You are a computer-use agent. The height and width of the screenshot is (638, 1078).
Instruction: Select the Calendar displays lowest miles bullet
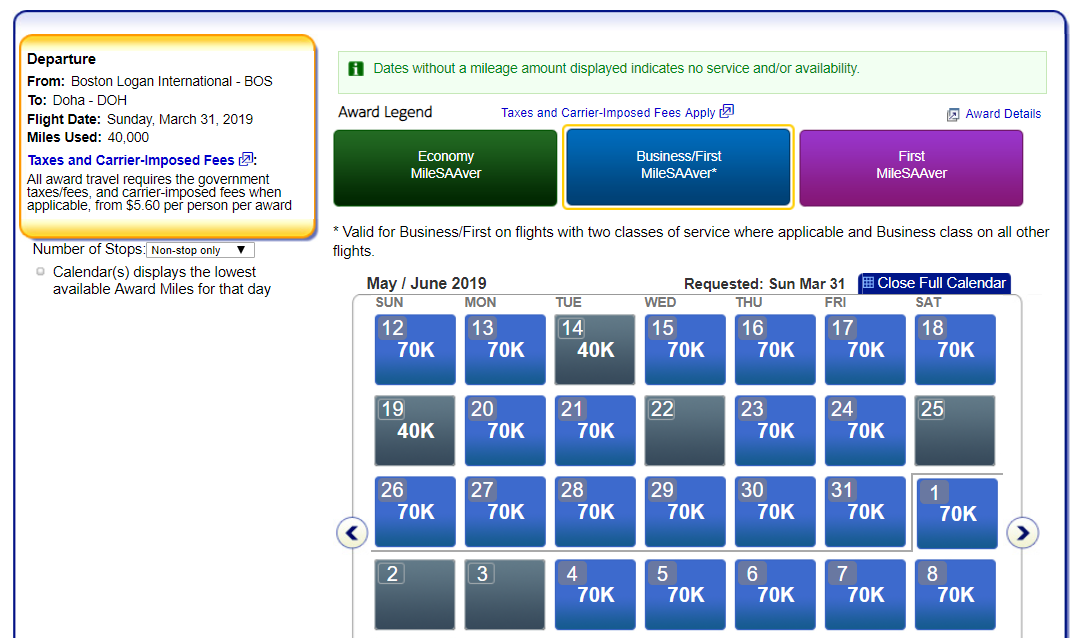(41, 272)
